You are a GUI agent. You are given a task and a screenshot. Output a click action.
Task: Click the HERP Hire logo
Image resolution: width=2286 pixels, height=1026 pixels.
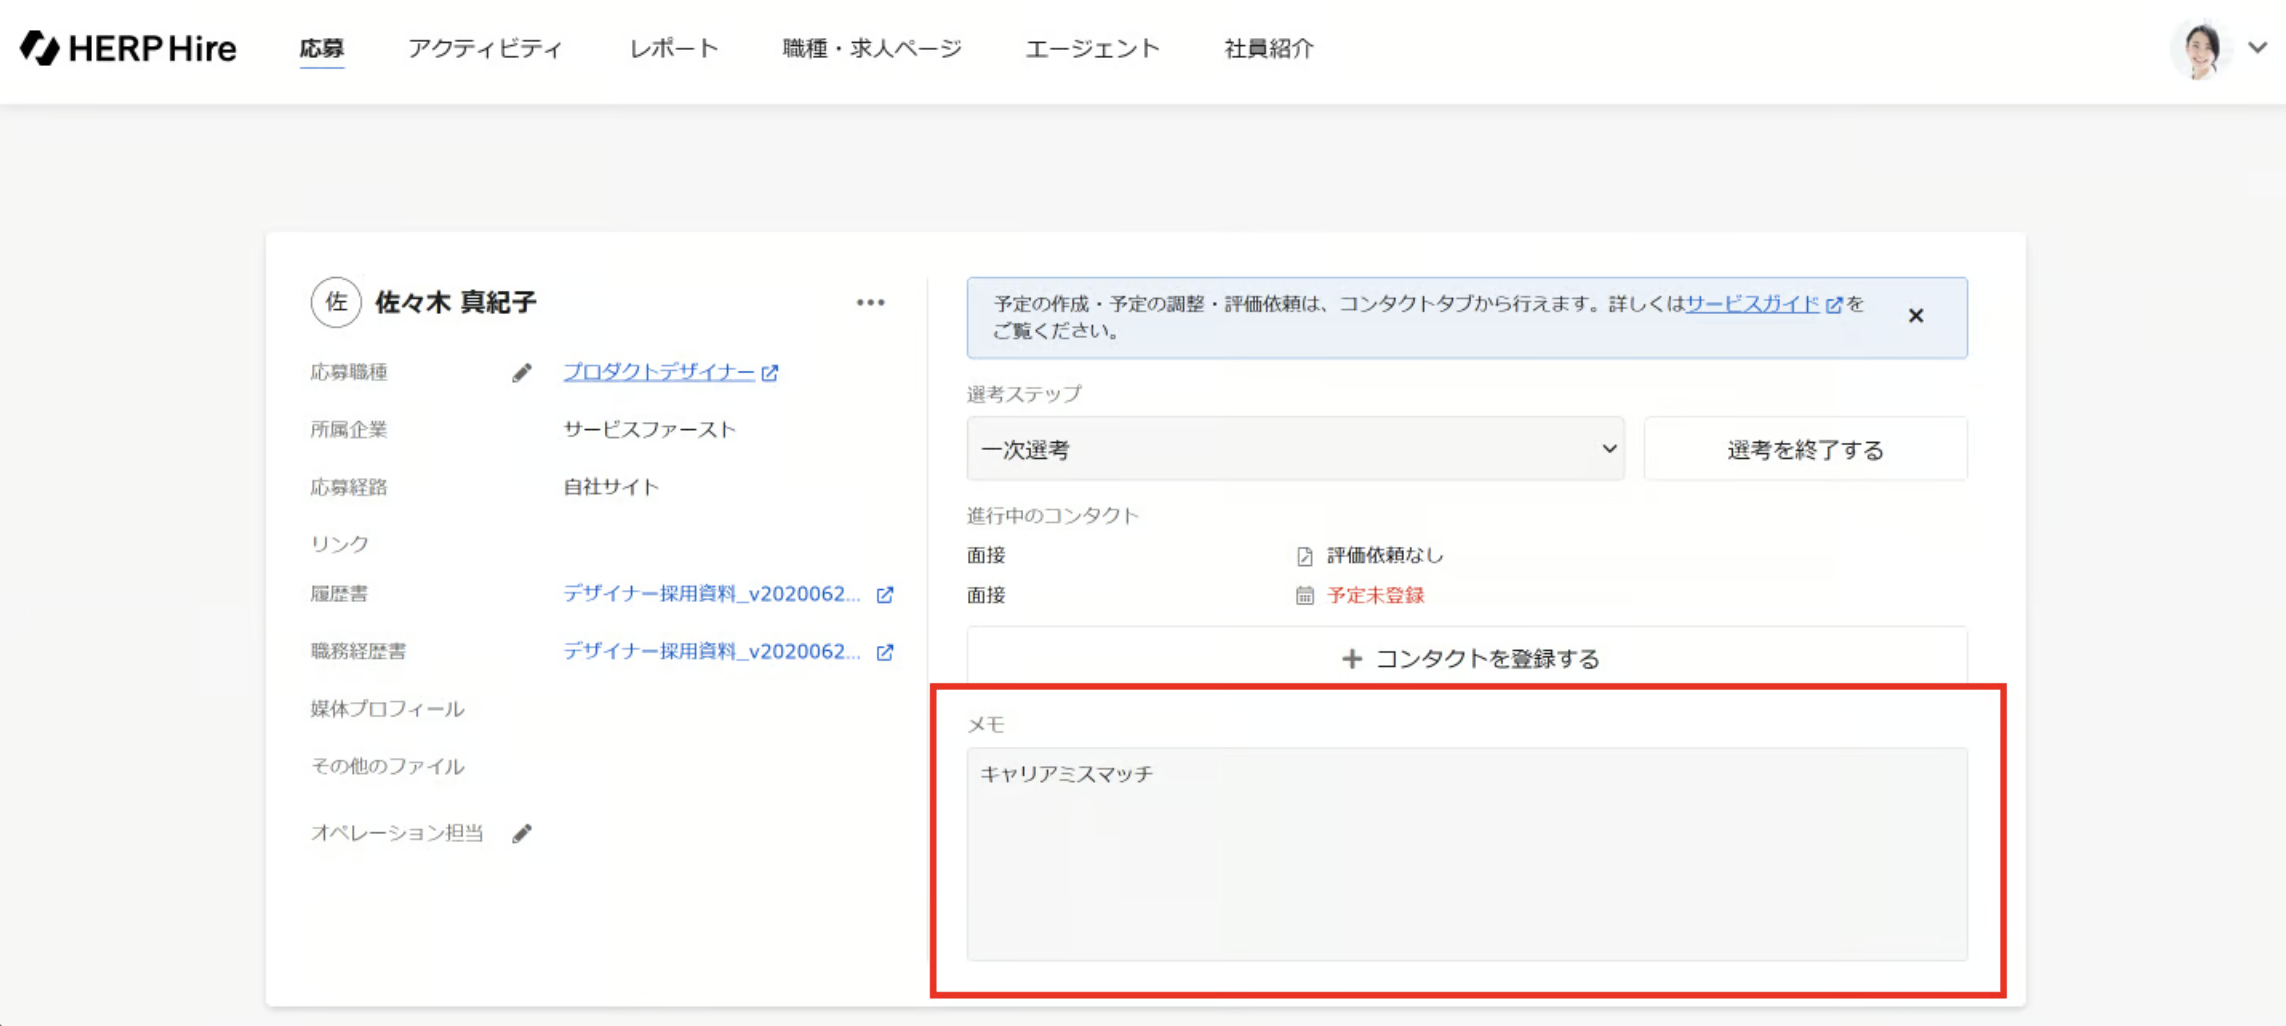(128, 48)
